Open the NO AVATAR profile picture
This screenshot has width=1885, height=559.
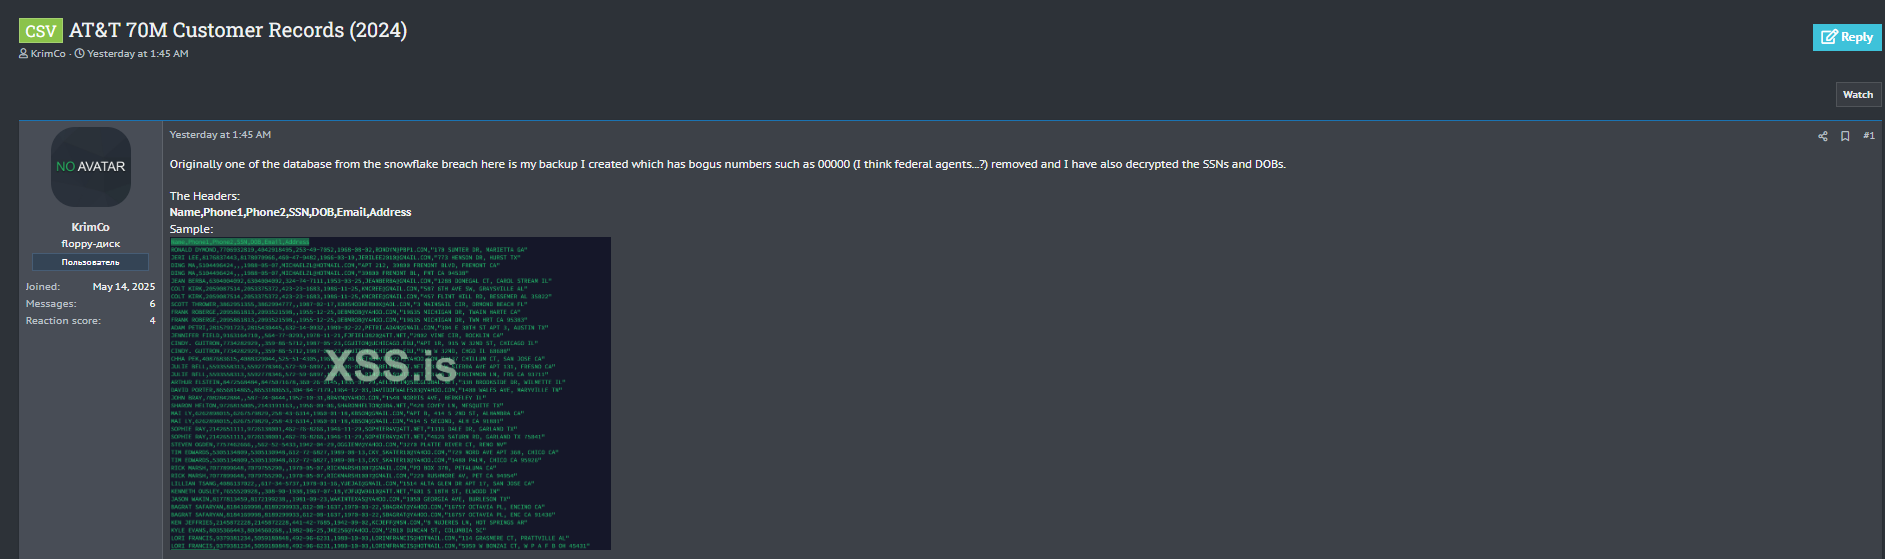(91, 167)
